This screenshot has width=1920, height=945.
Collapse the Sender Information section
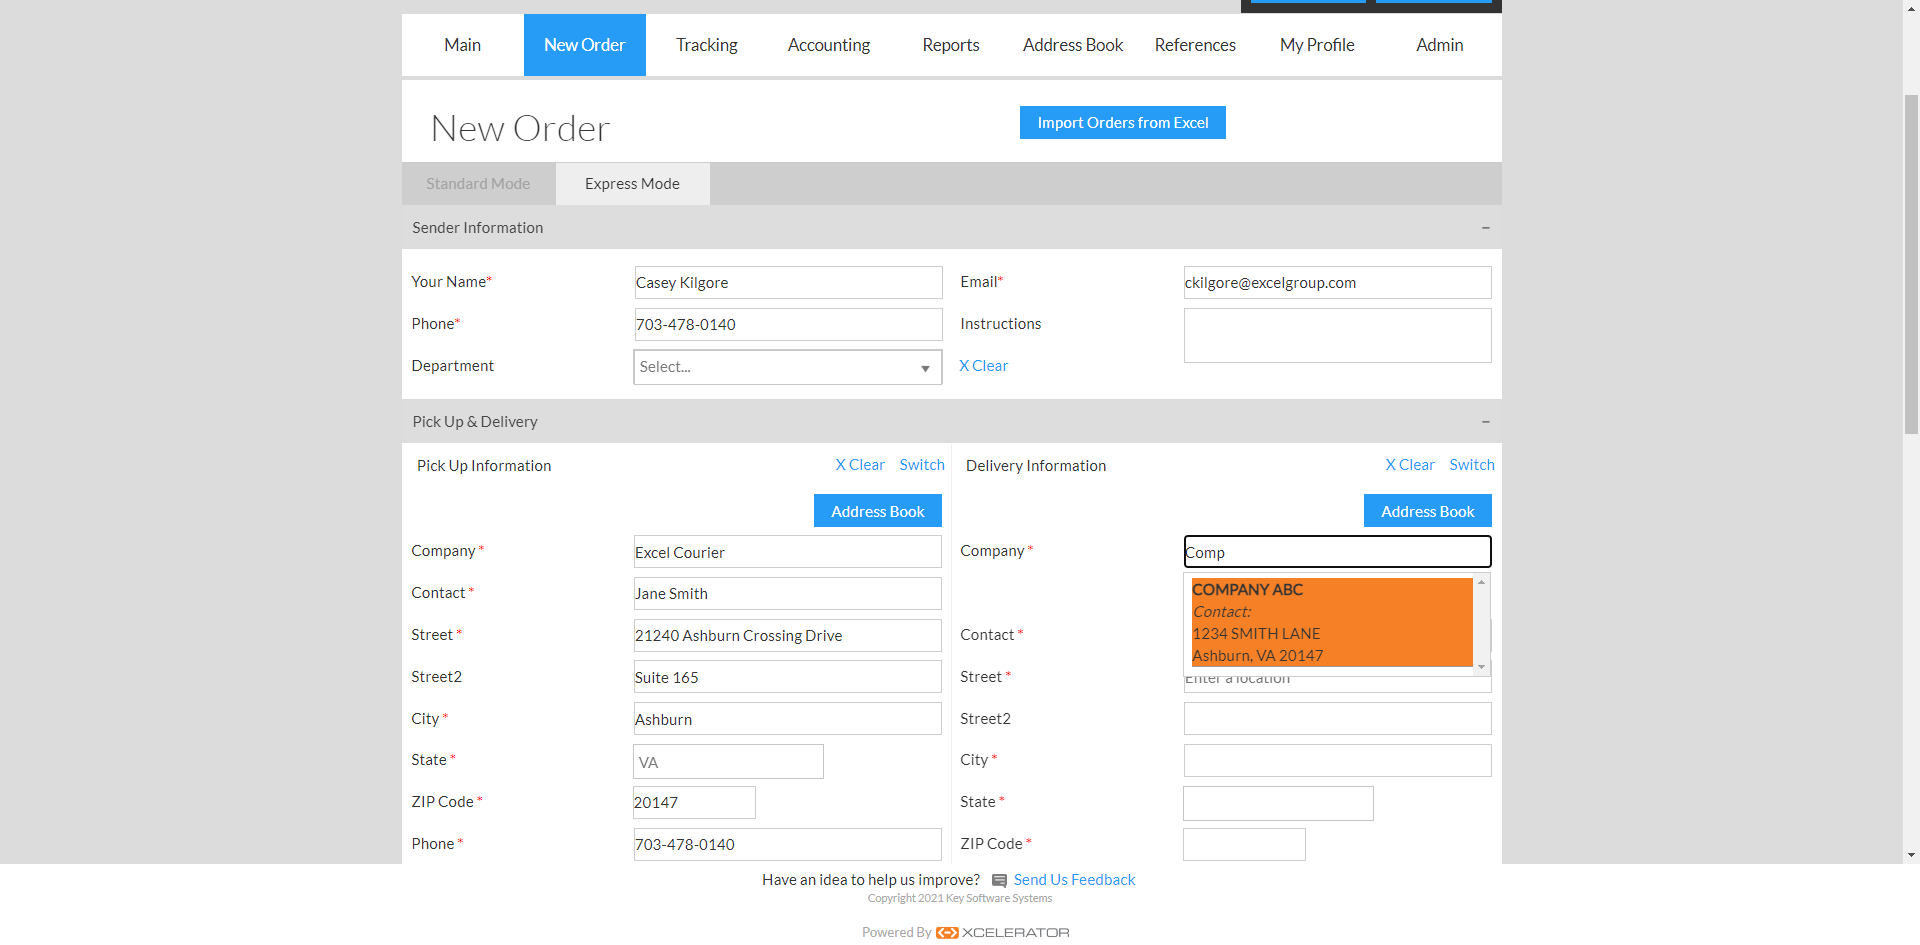coord(1485,228)
